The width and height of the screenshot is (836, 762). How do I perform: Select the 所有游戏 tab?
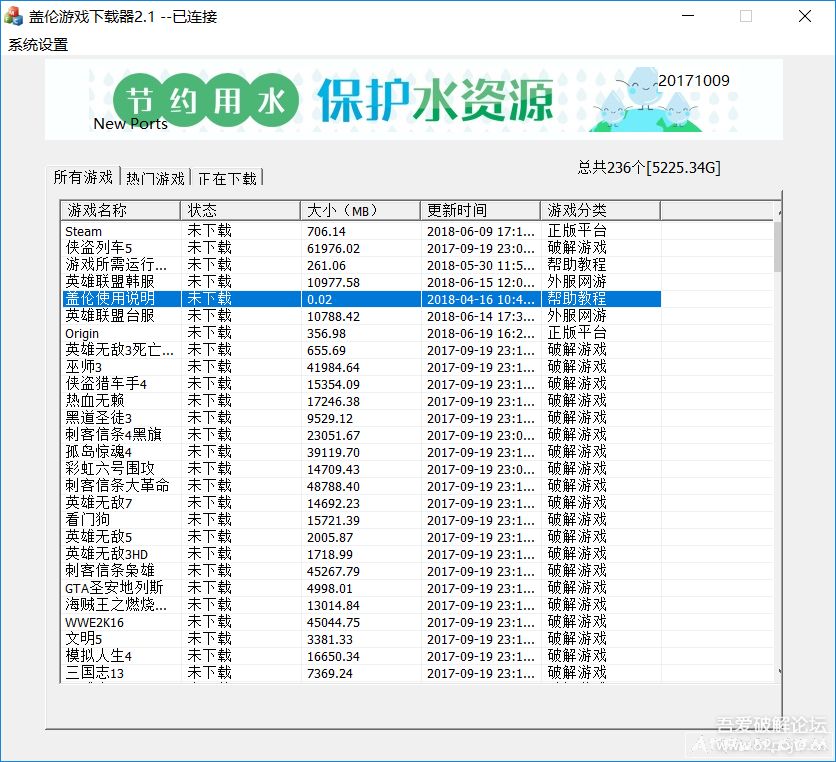point(83,177)
